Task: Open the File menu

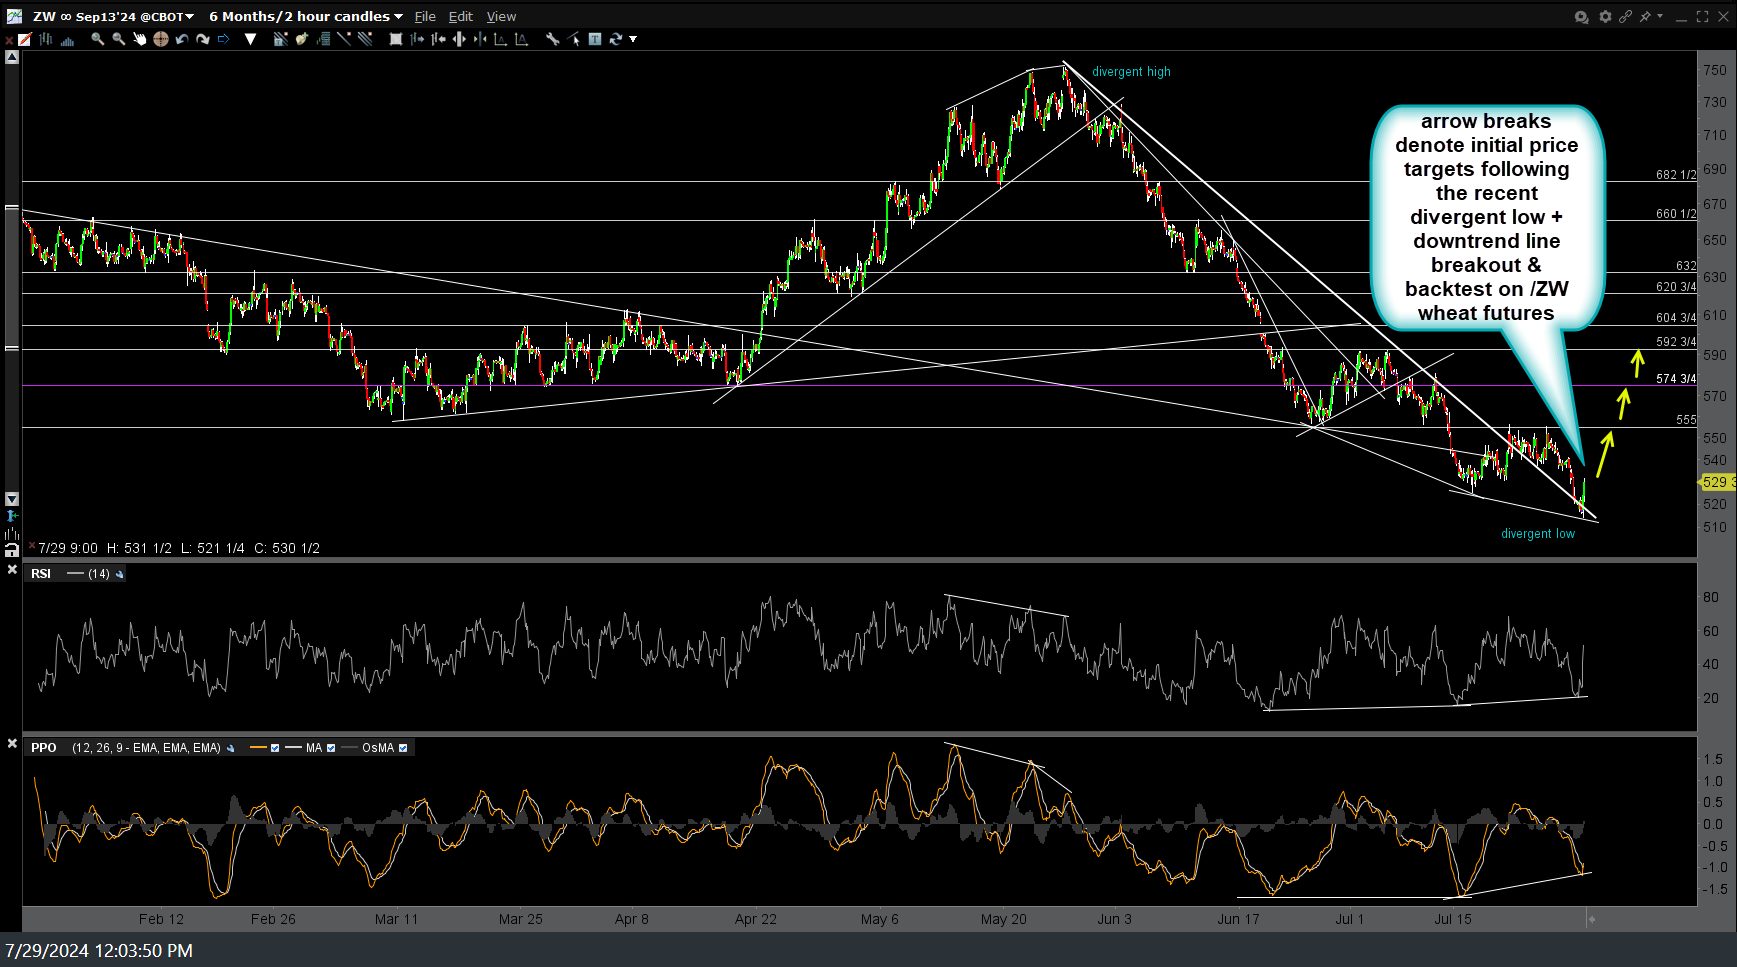Action: tap(425, 17)
